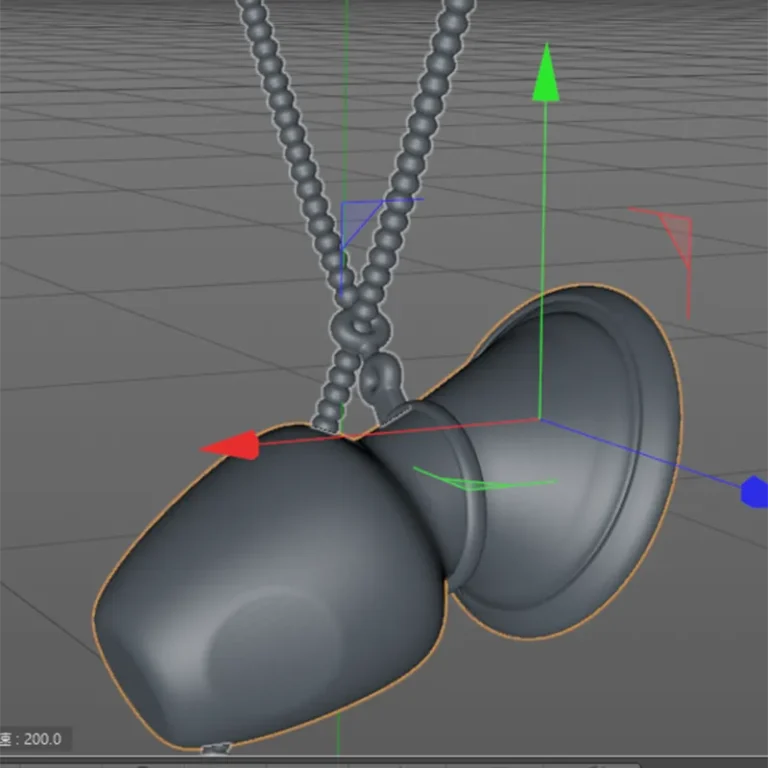Click the green Y-axis arrow tip
Screen dimensions: 768x768
click(546, 73)
